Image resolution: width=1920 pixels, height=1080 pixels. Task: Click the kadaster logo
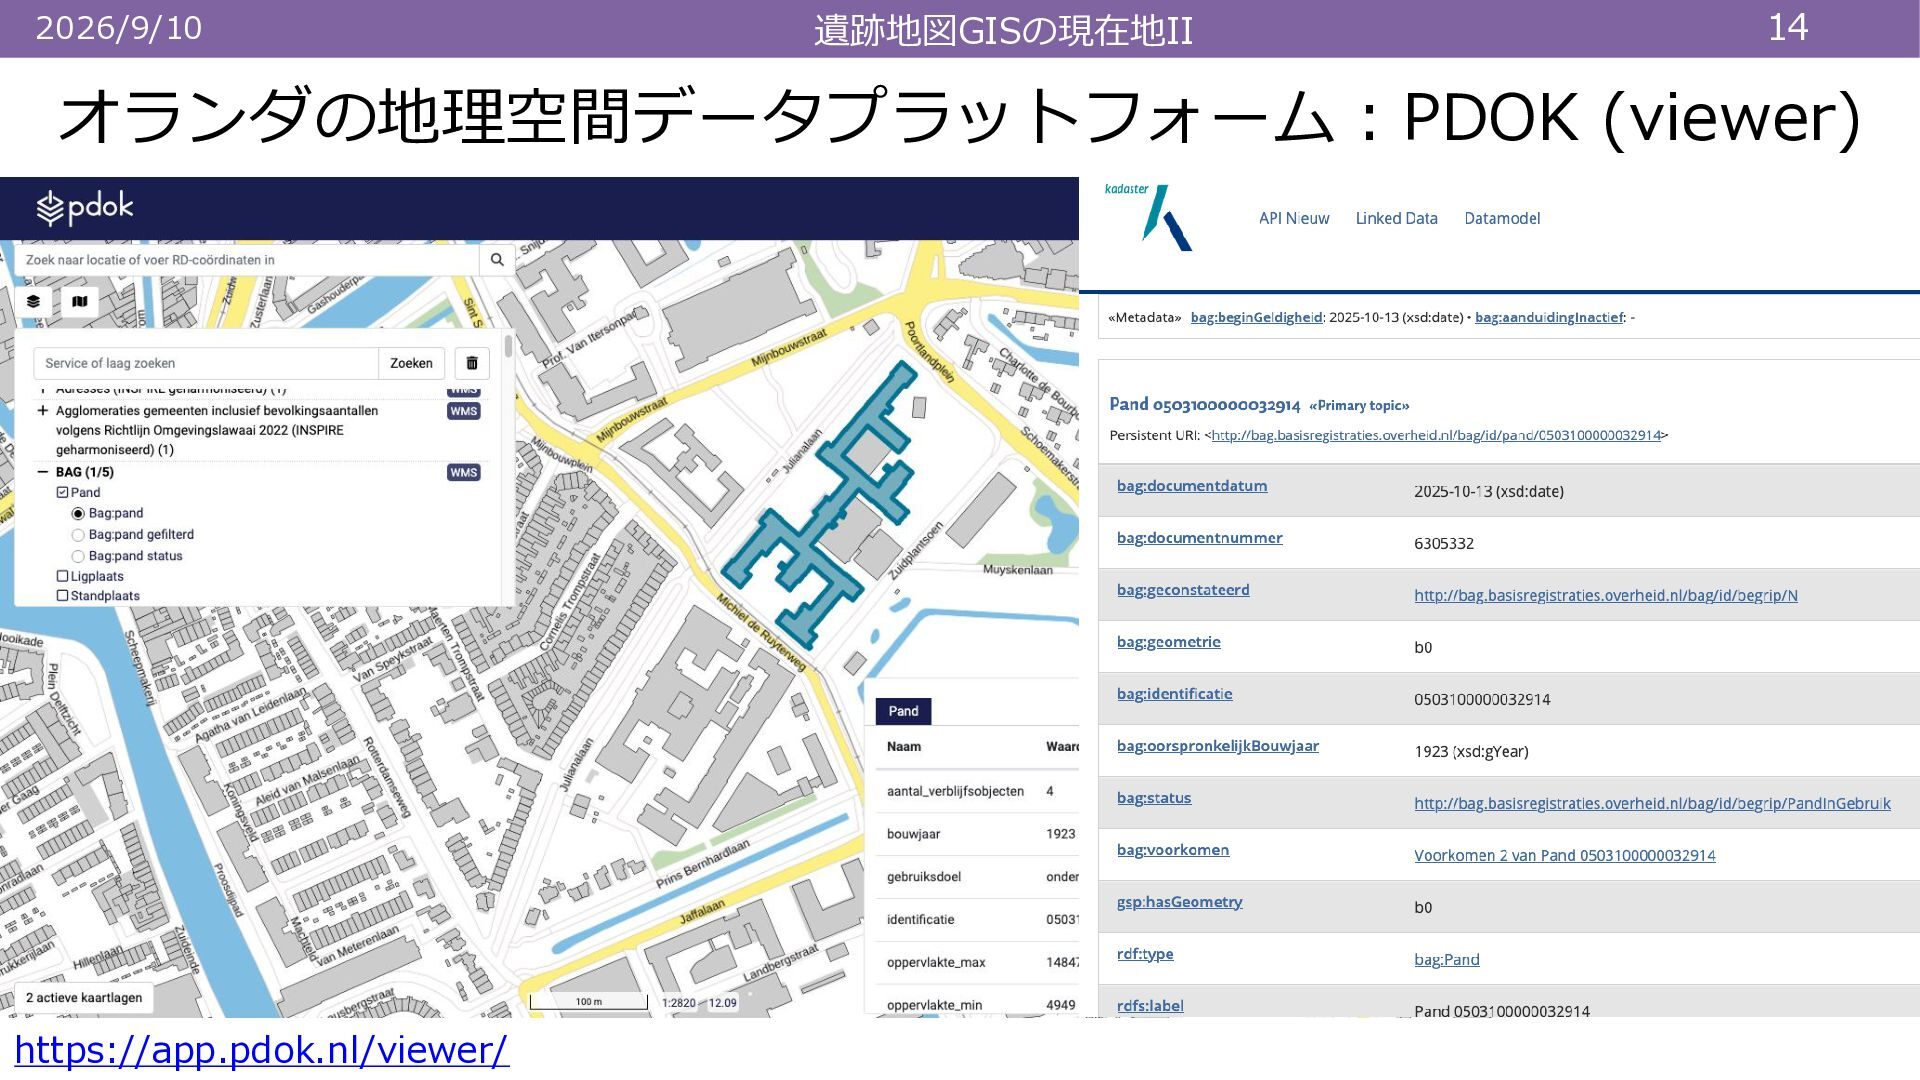(1148, 216)
